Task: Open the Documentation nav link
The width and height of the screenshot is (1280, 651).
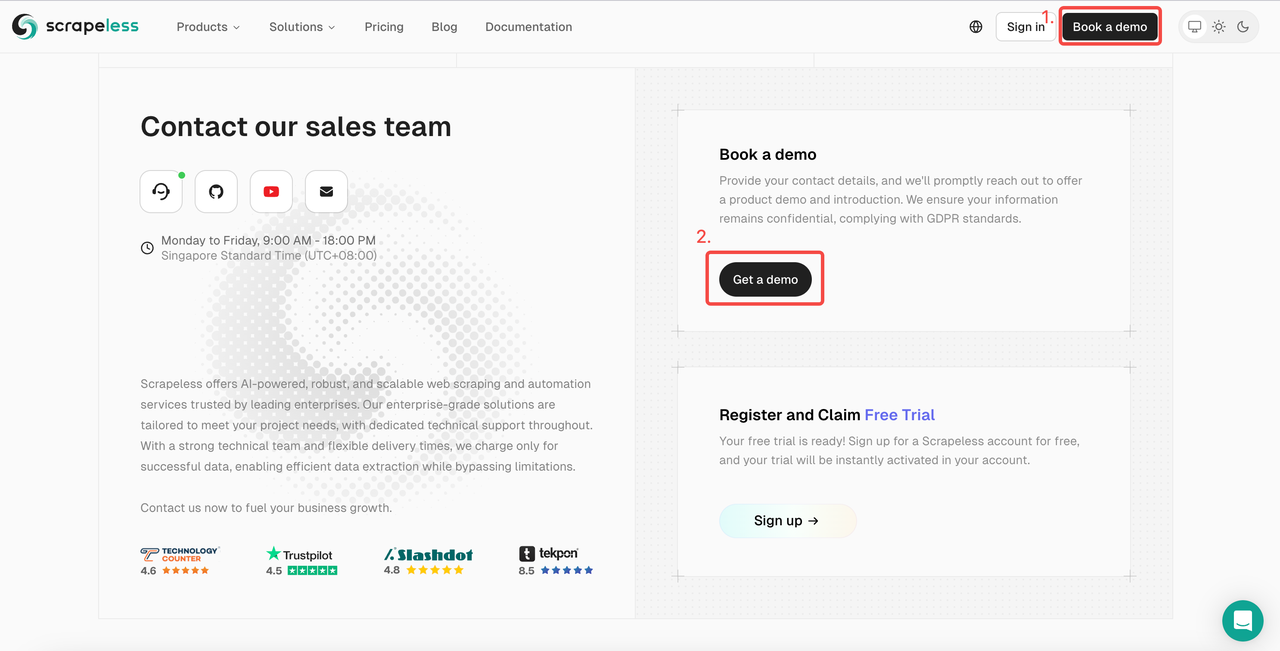Action: [x=528, y=27]
